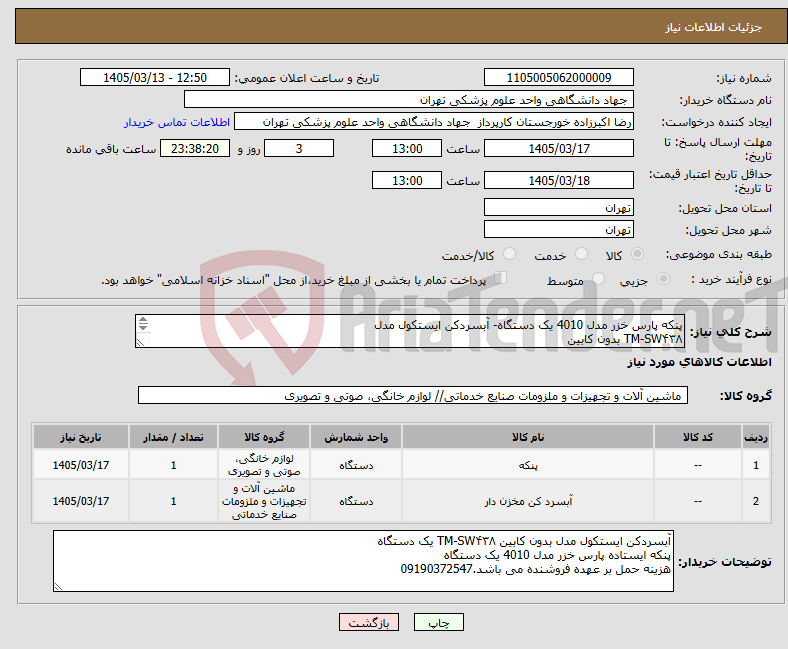Image resolution: width=788 pixels, height=649 pixels.
Task: Click the ردیف column header
Action: (x=756, y=437)
